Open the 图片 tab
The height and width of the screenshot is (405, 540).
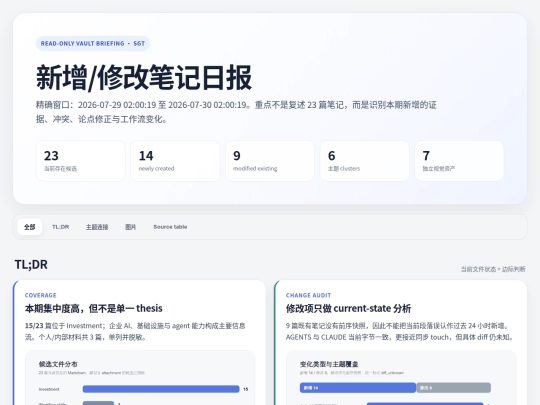tap(131, 227)
